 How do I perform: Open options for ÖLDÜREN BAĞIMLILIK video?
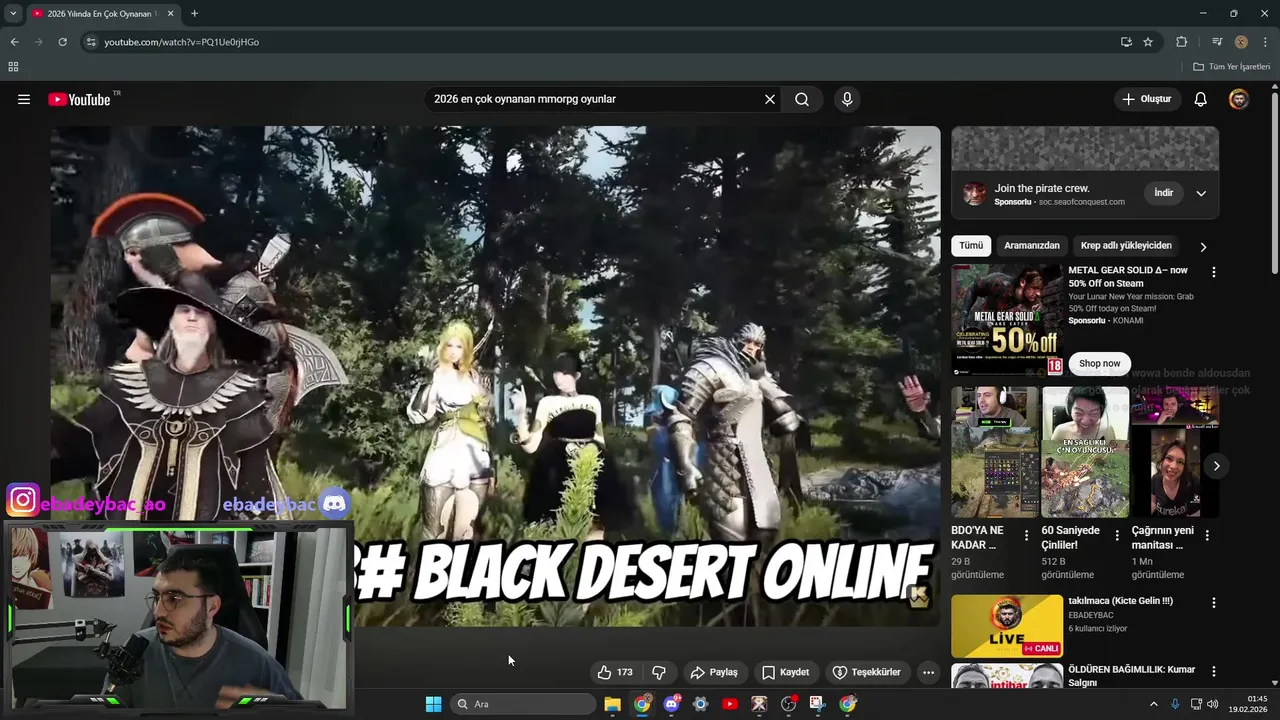[x=1214, y=671]
